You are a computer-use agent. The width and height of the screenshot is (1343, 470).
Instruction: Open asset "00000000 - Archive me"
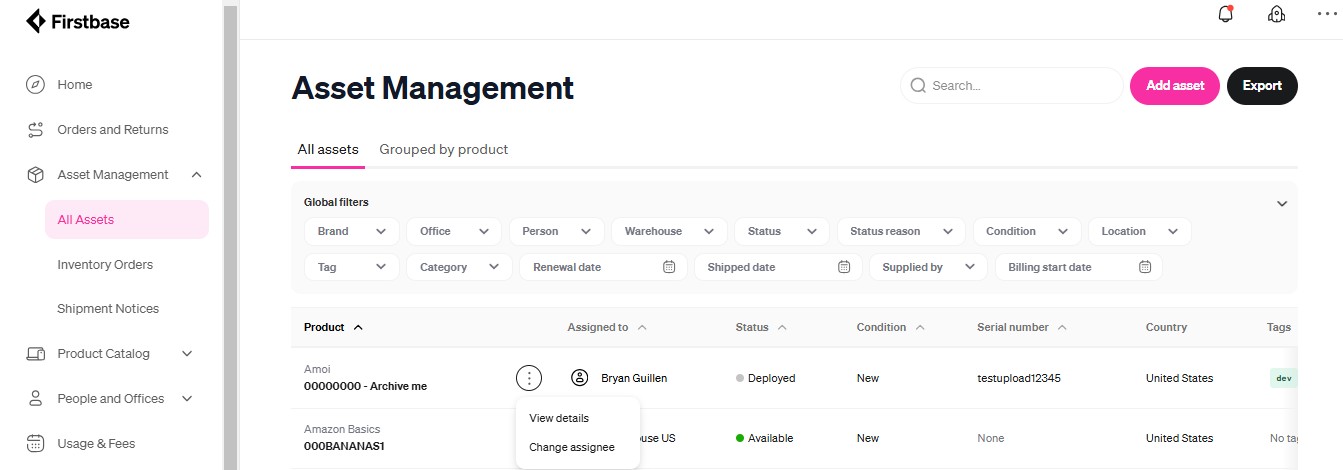click(365, 386)
